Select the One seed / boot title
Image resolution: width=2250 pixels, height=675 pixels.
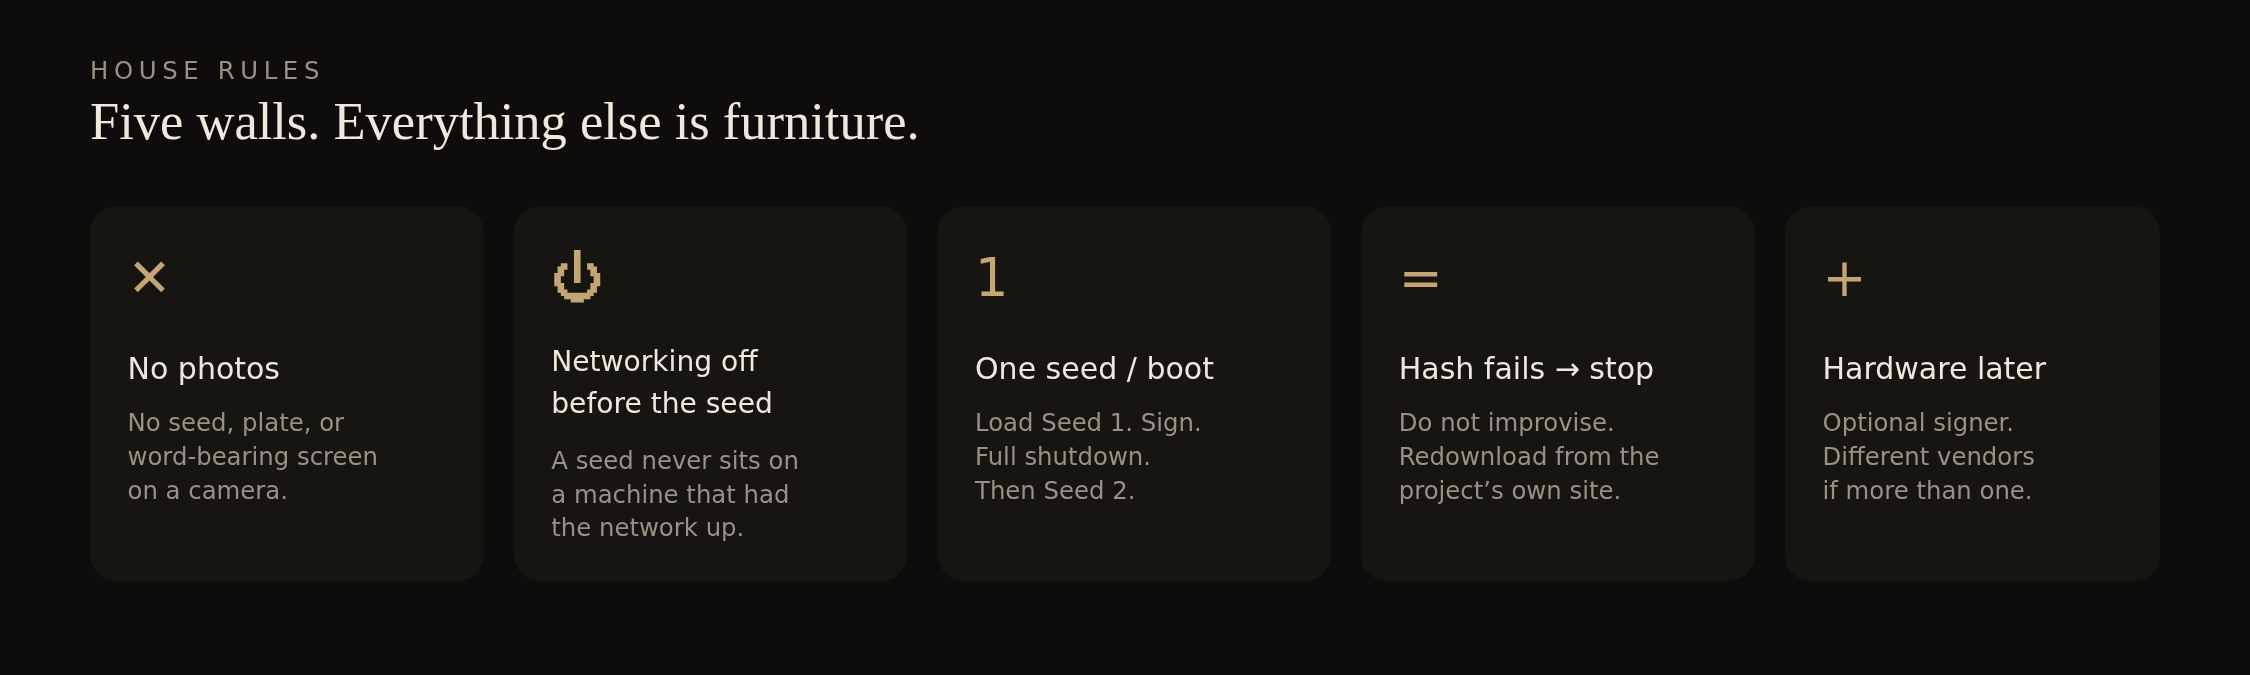(x=1094, y=369)
